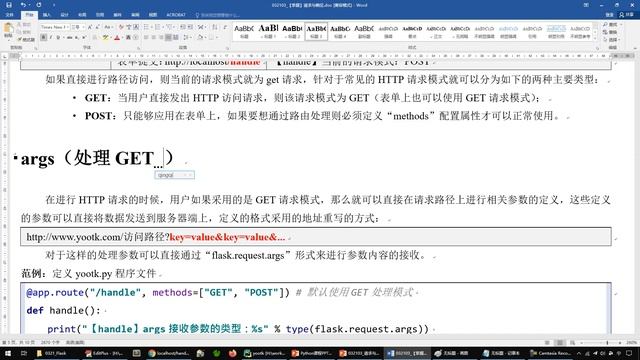Screen dimensions: 640x360
Task: Open the ACROBAT ribbon tab
Action: 176,15
